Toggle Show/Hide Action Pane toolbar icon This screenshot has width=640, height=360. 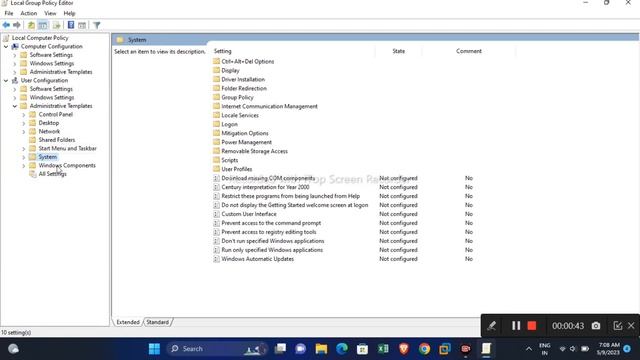coord(82,25)
